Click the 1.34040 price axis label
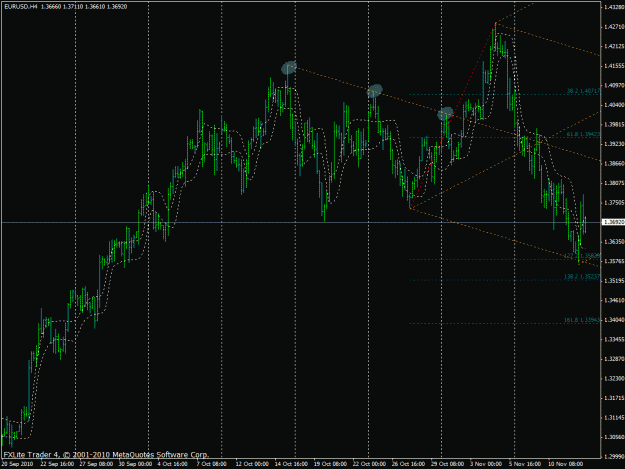The height and width of the screenshot is (469, 625). point(614,320)
